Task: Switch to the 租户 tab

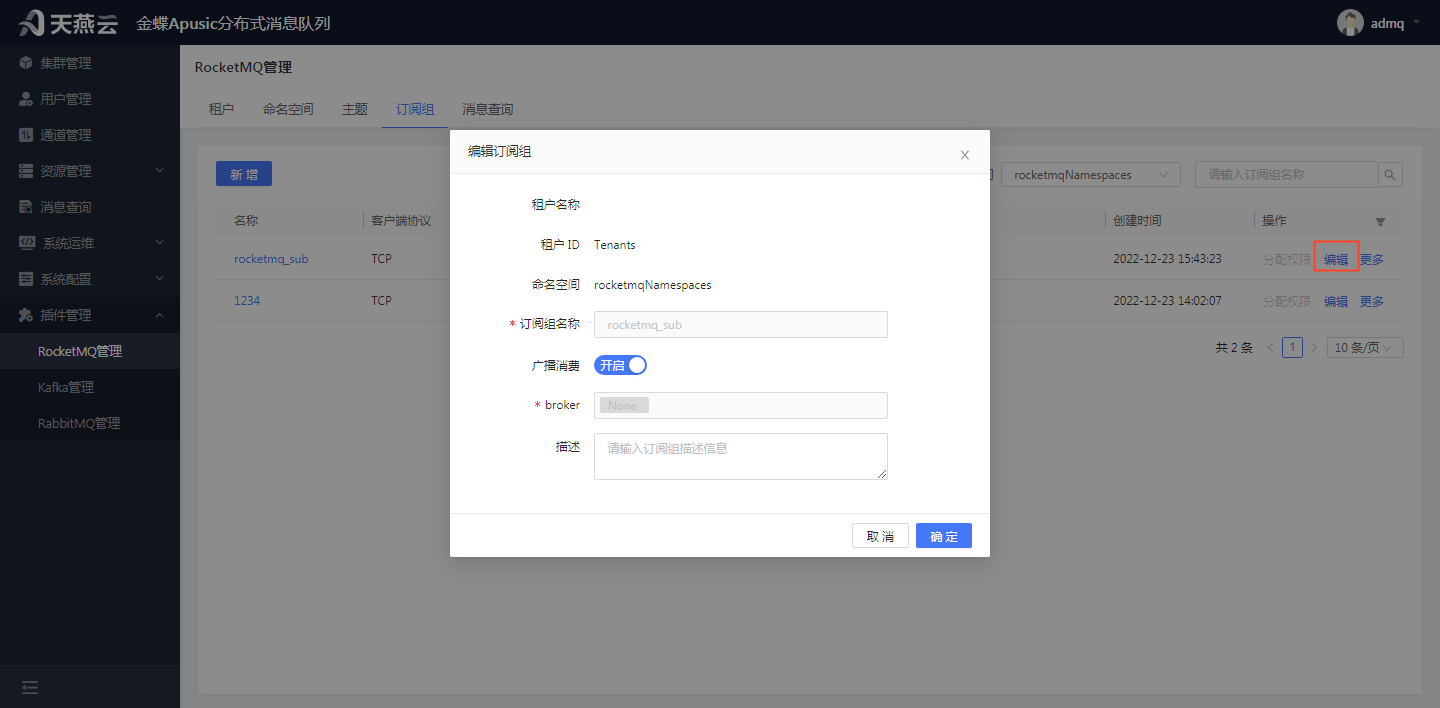Action: 221,109
